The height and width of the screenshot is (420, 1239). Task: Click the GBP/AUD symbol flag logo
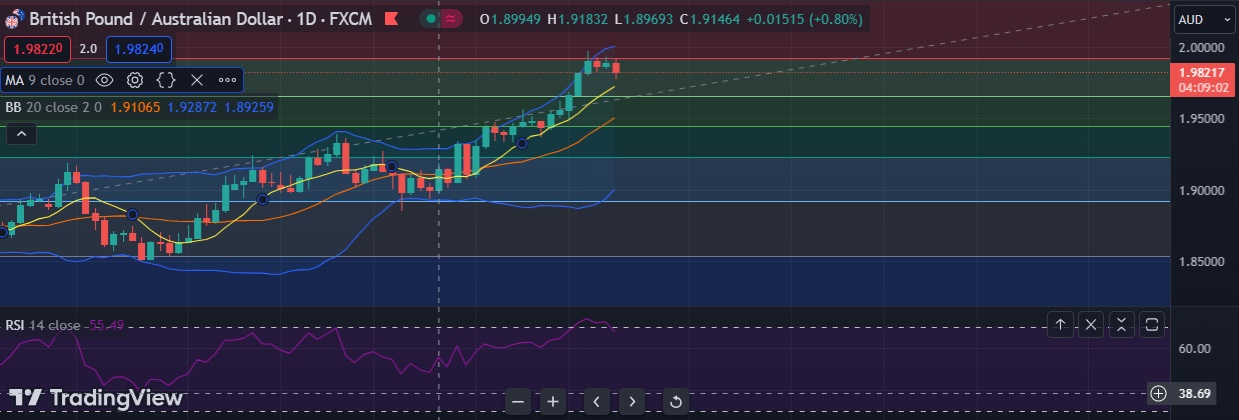(x=14, y=19)
